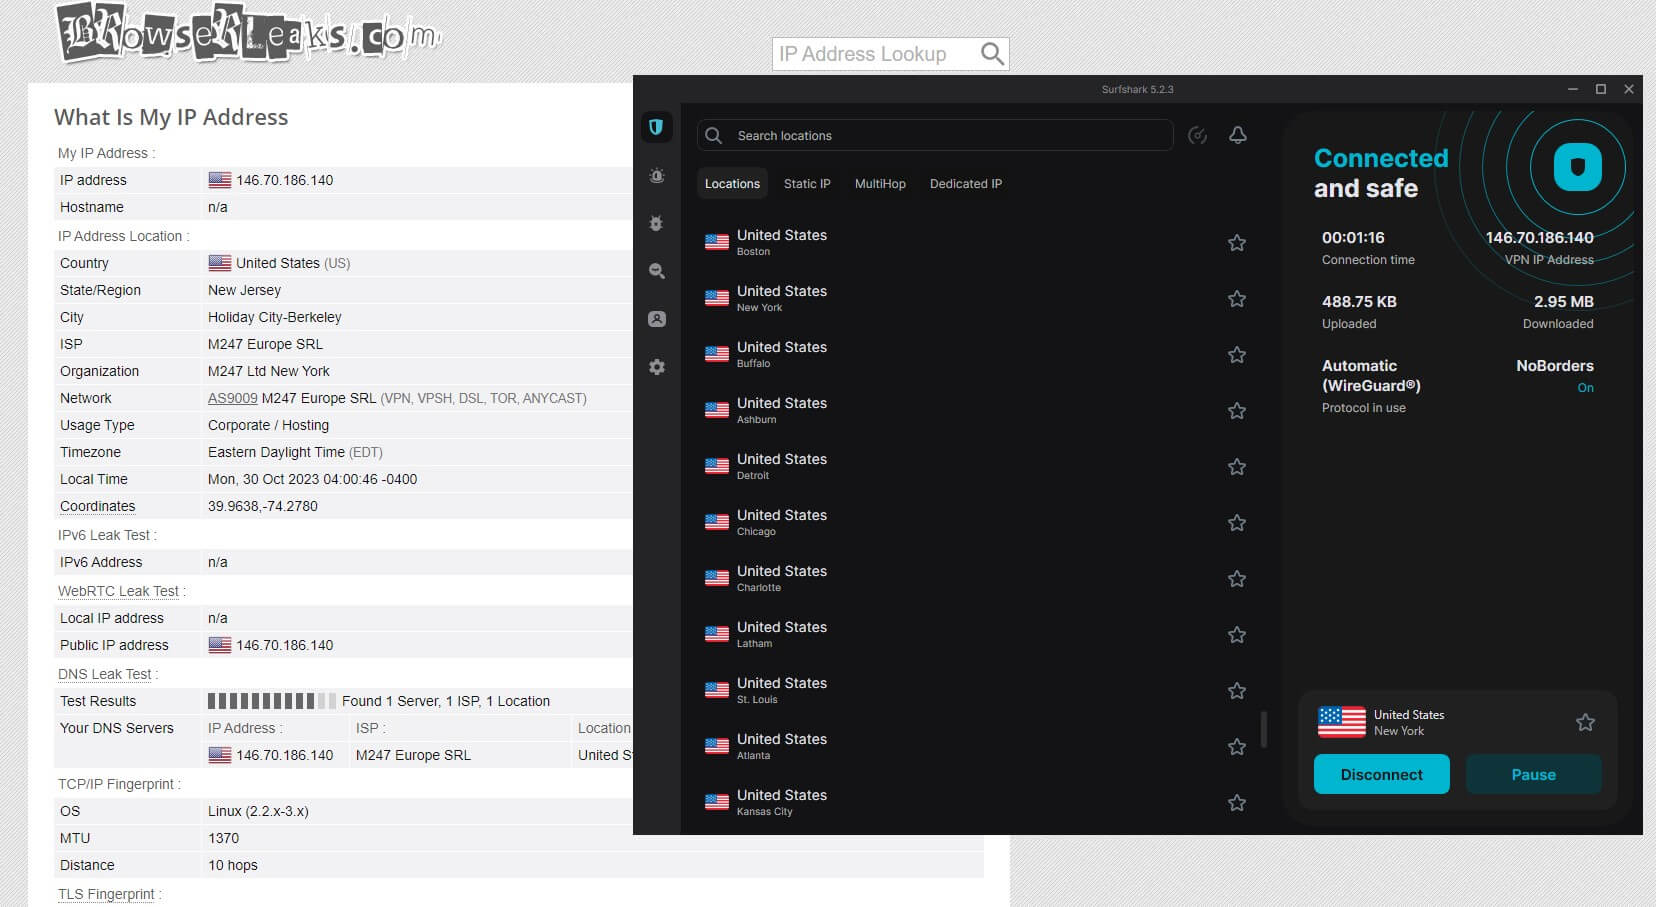This screenshot has height=907, width=1656.
Task: Click the magnifier icon in IP Address Lookup
Action: (x=992, y=54)
